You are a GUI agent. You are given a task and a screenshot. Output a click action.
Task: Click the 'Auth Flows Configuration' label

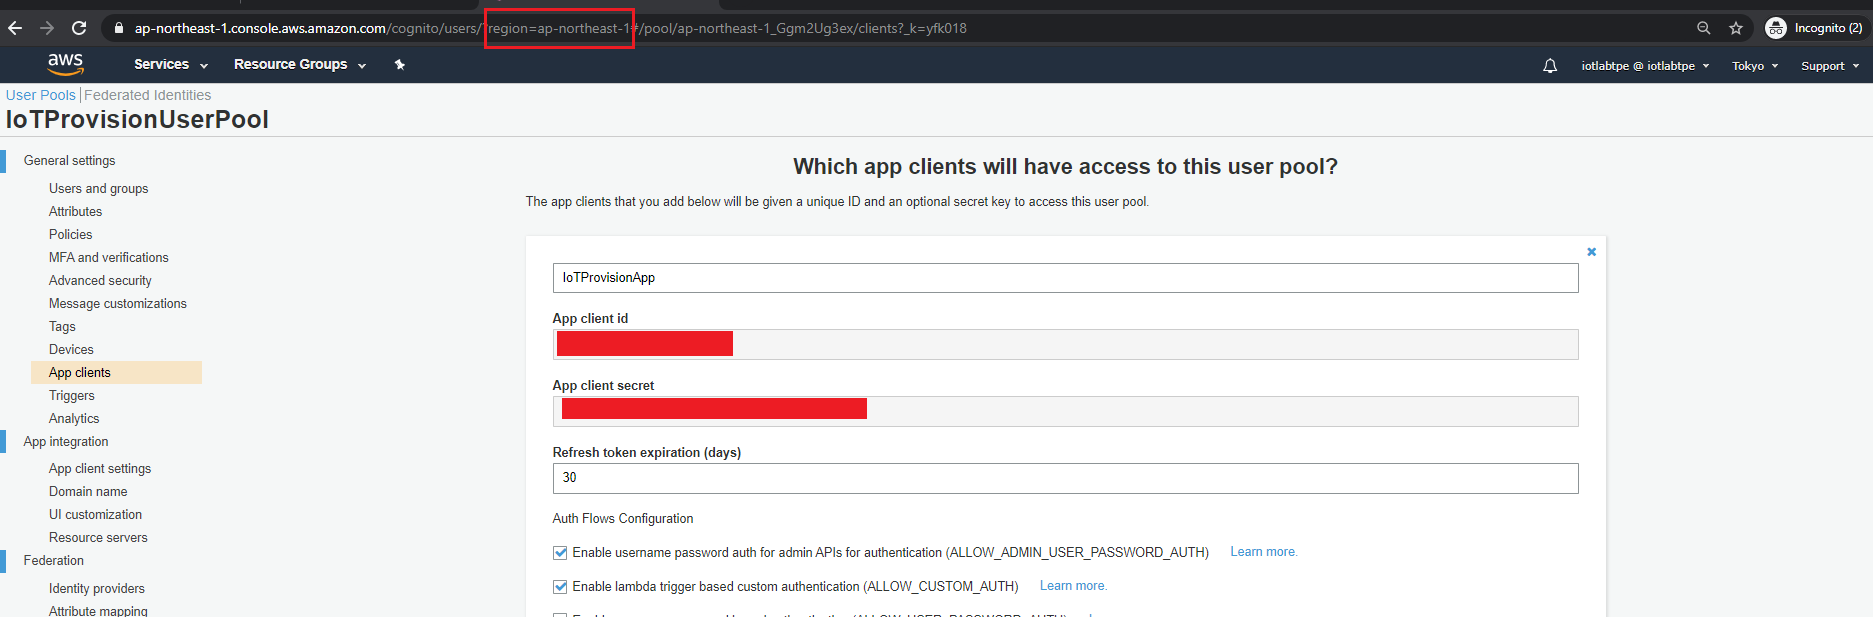(623, 519)
